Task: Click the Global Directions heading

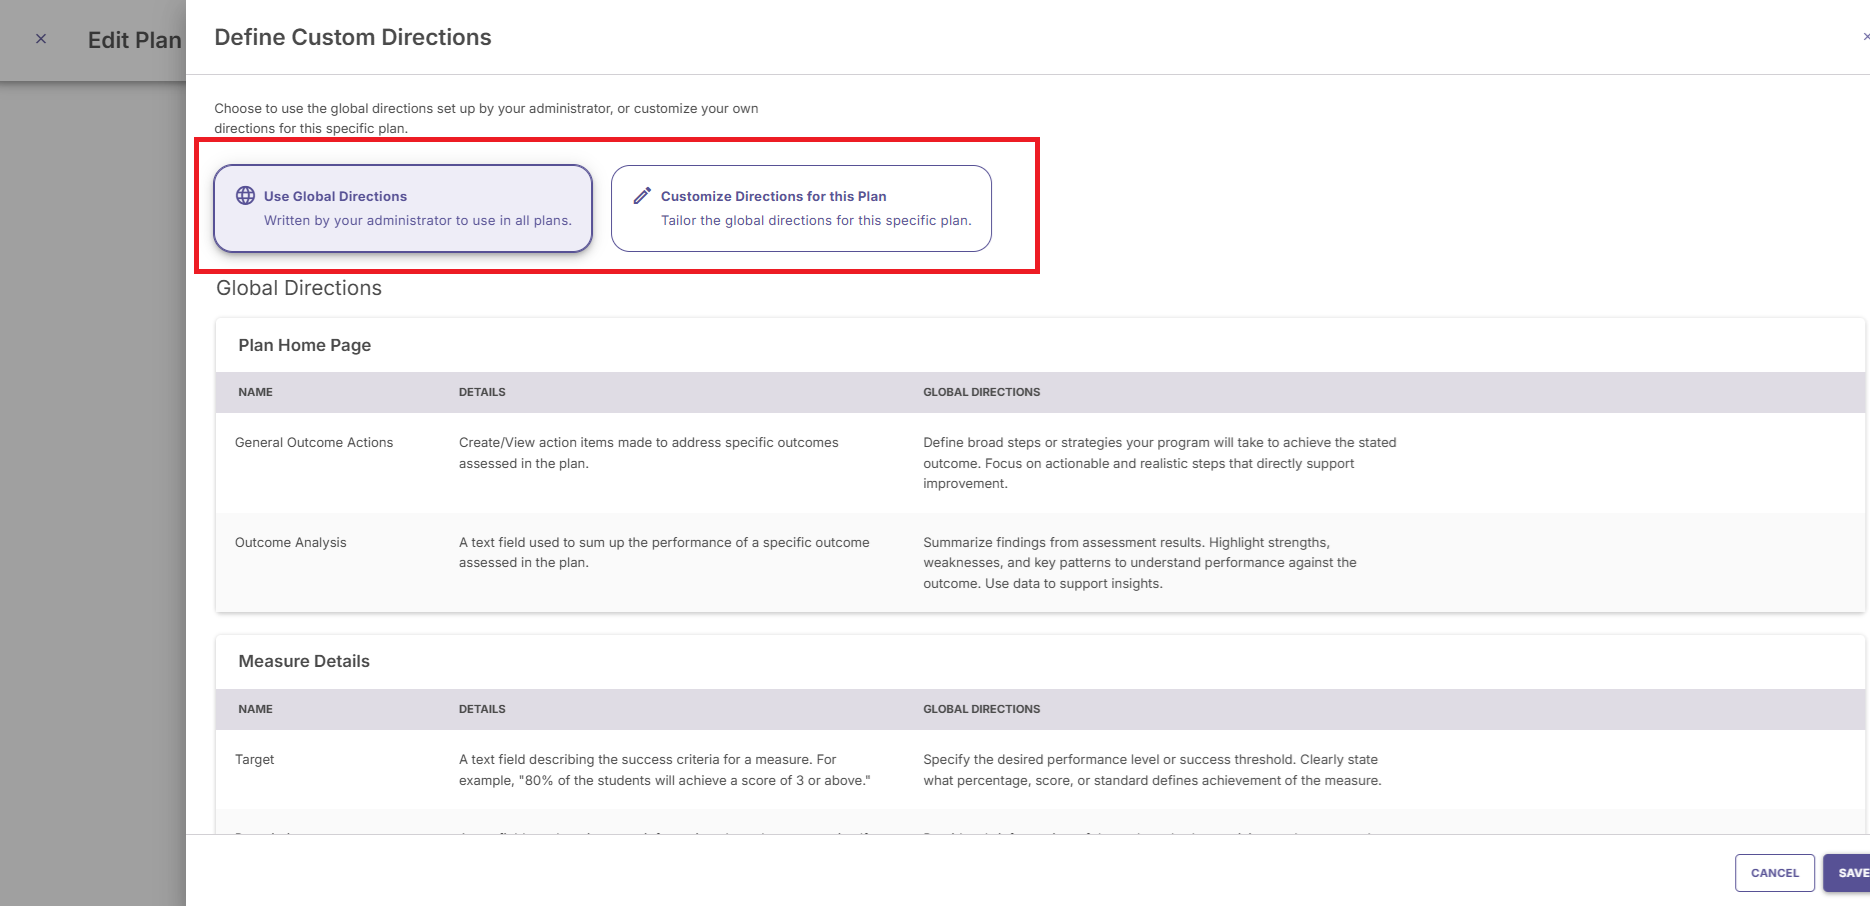Action: pyautogui.click(x=299, y=288)
